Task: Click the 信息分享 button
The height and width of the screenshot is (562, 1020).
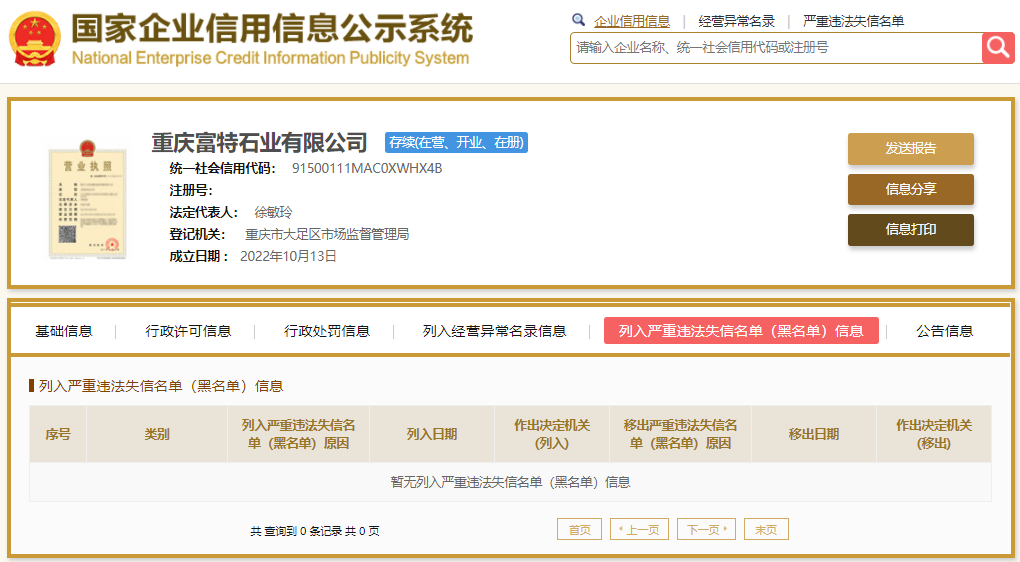Action: (x=911, y=189)
